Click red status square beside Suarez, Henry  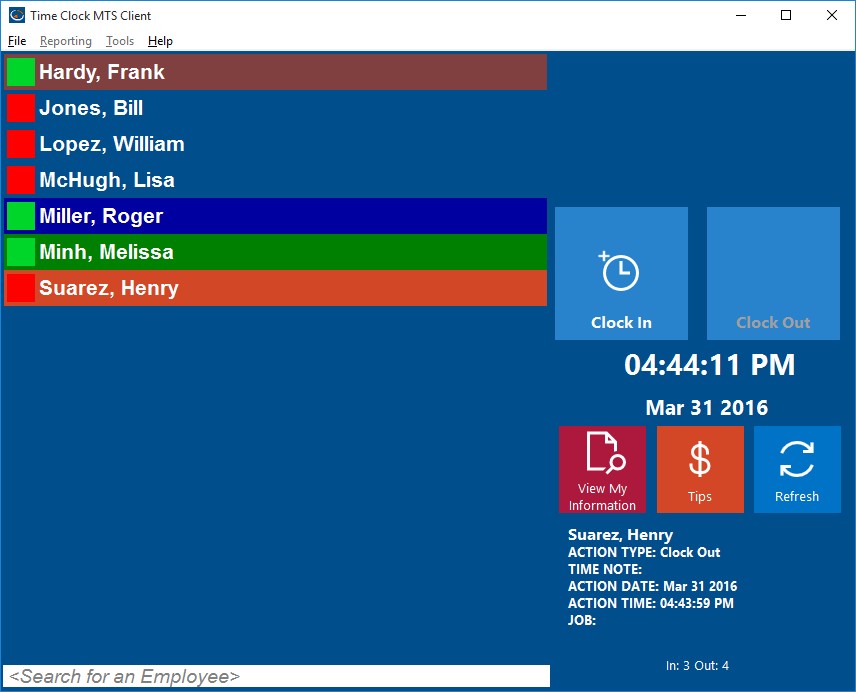(x=21, y=288)
